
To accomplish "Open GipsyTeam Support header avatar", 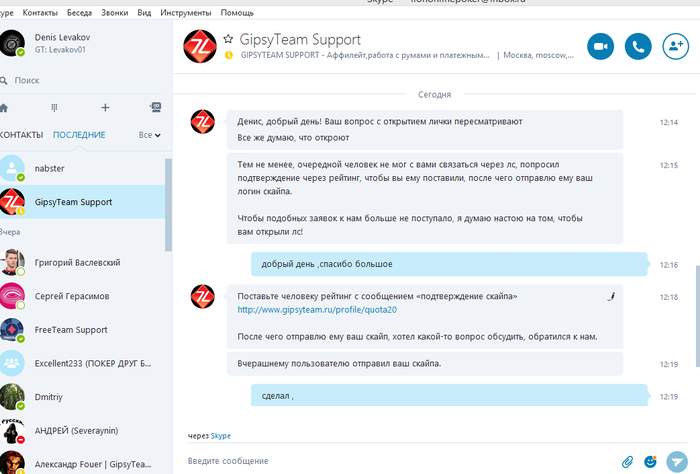I will coord(200,46).
